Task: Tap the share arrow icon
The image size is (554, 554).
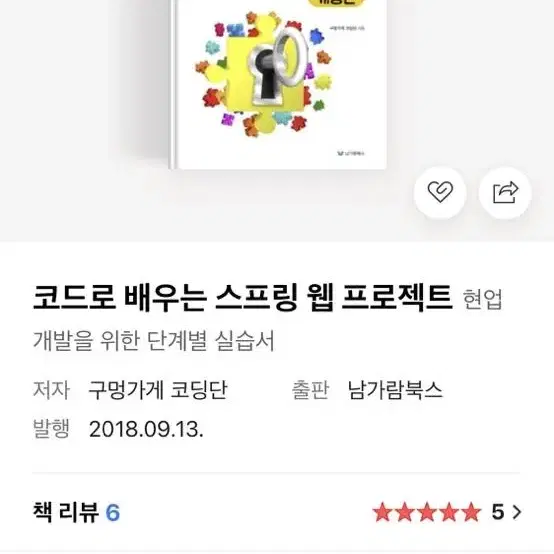Action: [x=505, y=193]
